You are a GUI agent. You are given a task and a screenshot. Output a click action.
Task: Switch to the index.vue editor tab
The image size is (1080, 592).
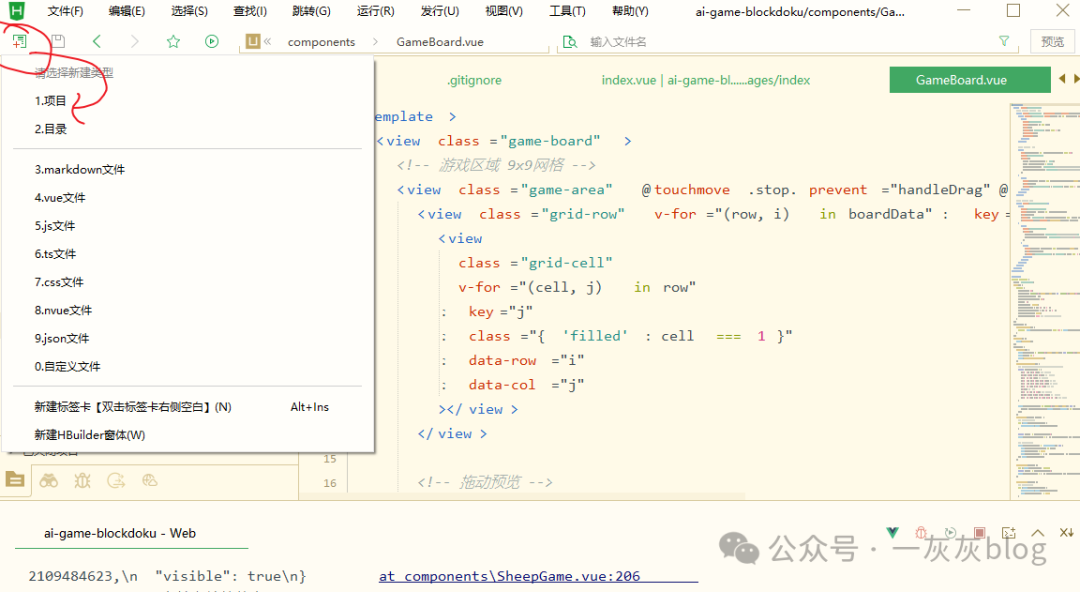point(705,80)
